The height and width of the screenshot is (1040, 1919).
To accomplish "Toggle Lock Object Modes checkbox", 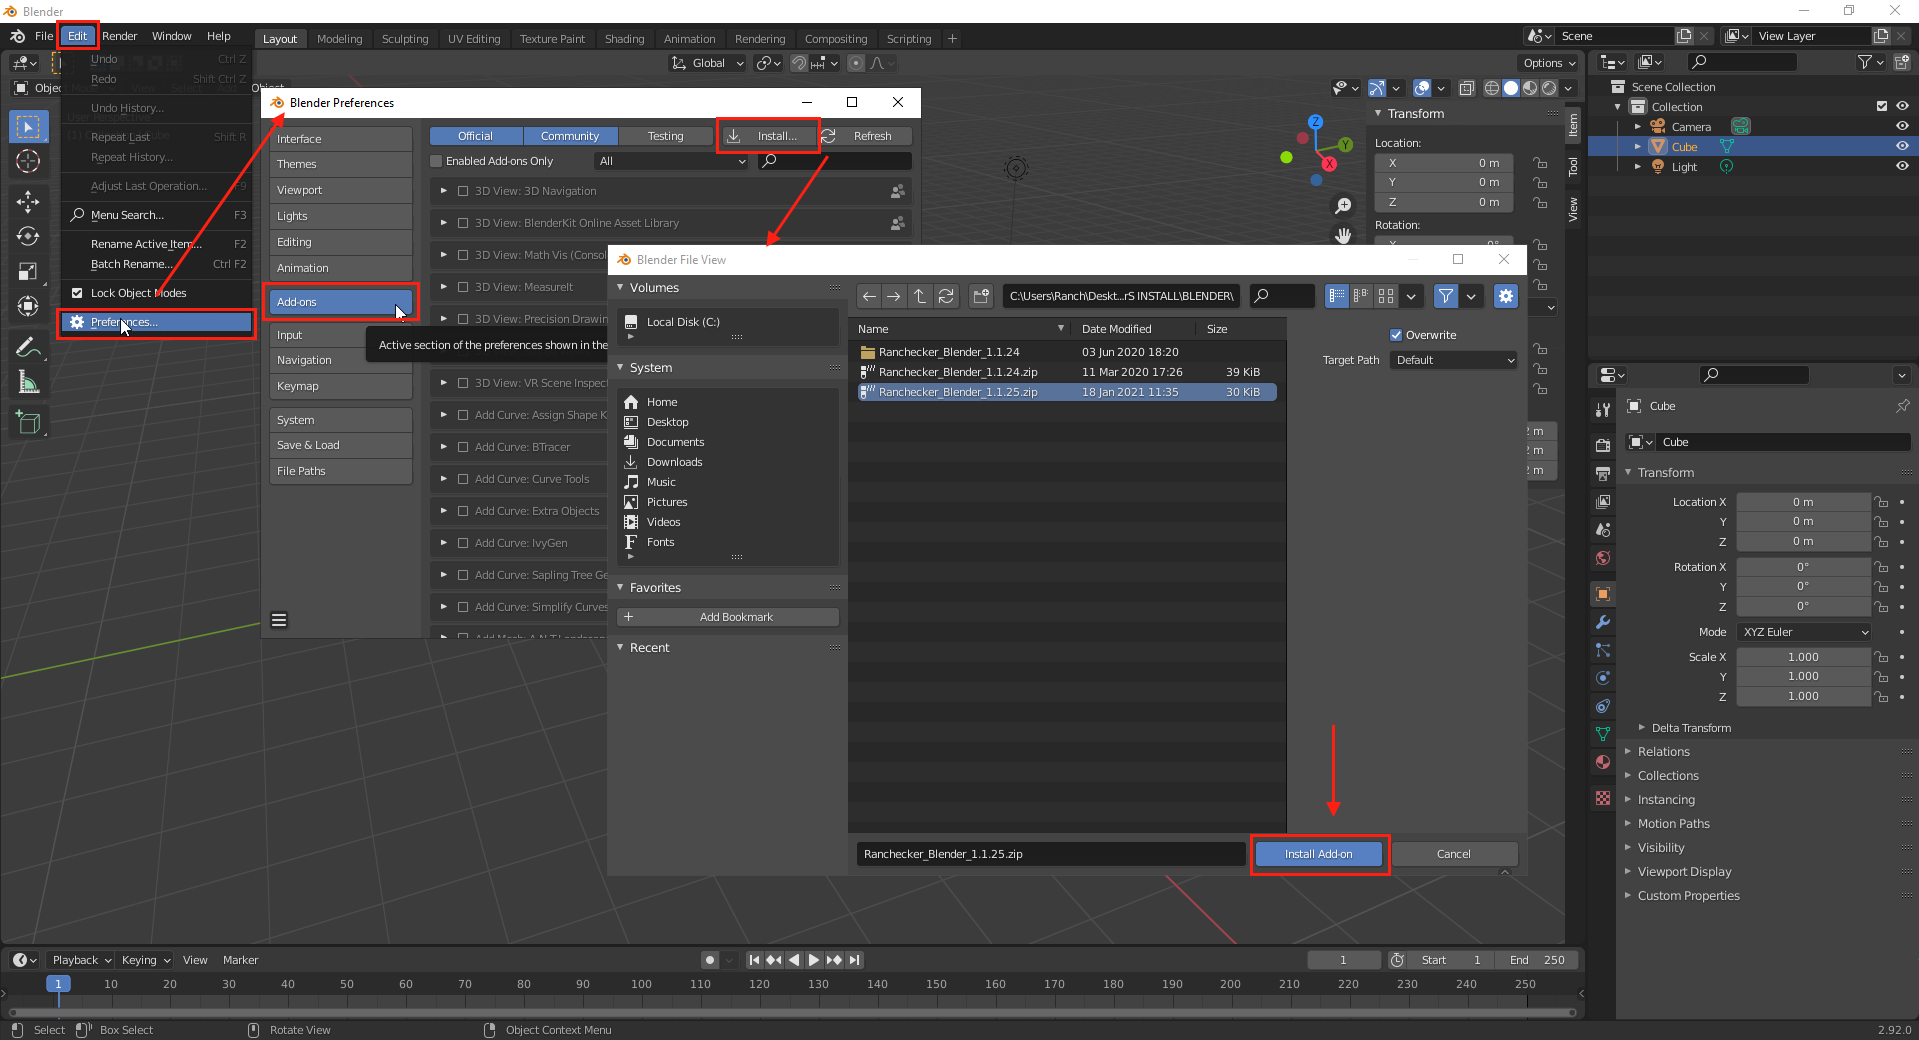I will (77, 293).
